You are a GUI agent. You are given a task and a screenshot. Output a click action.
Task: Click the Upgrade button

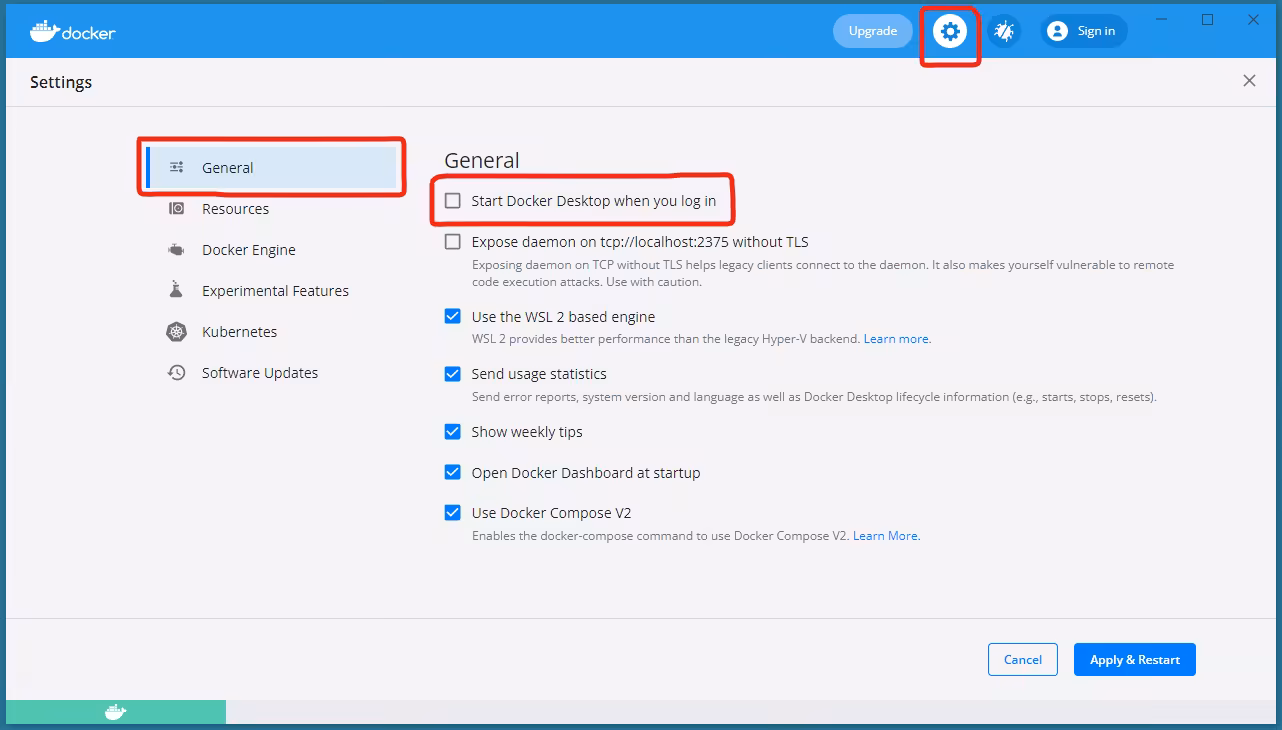pos(873,31)
